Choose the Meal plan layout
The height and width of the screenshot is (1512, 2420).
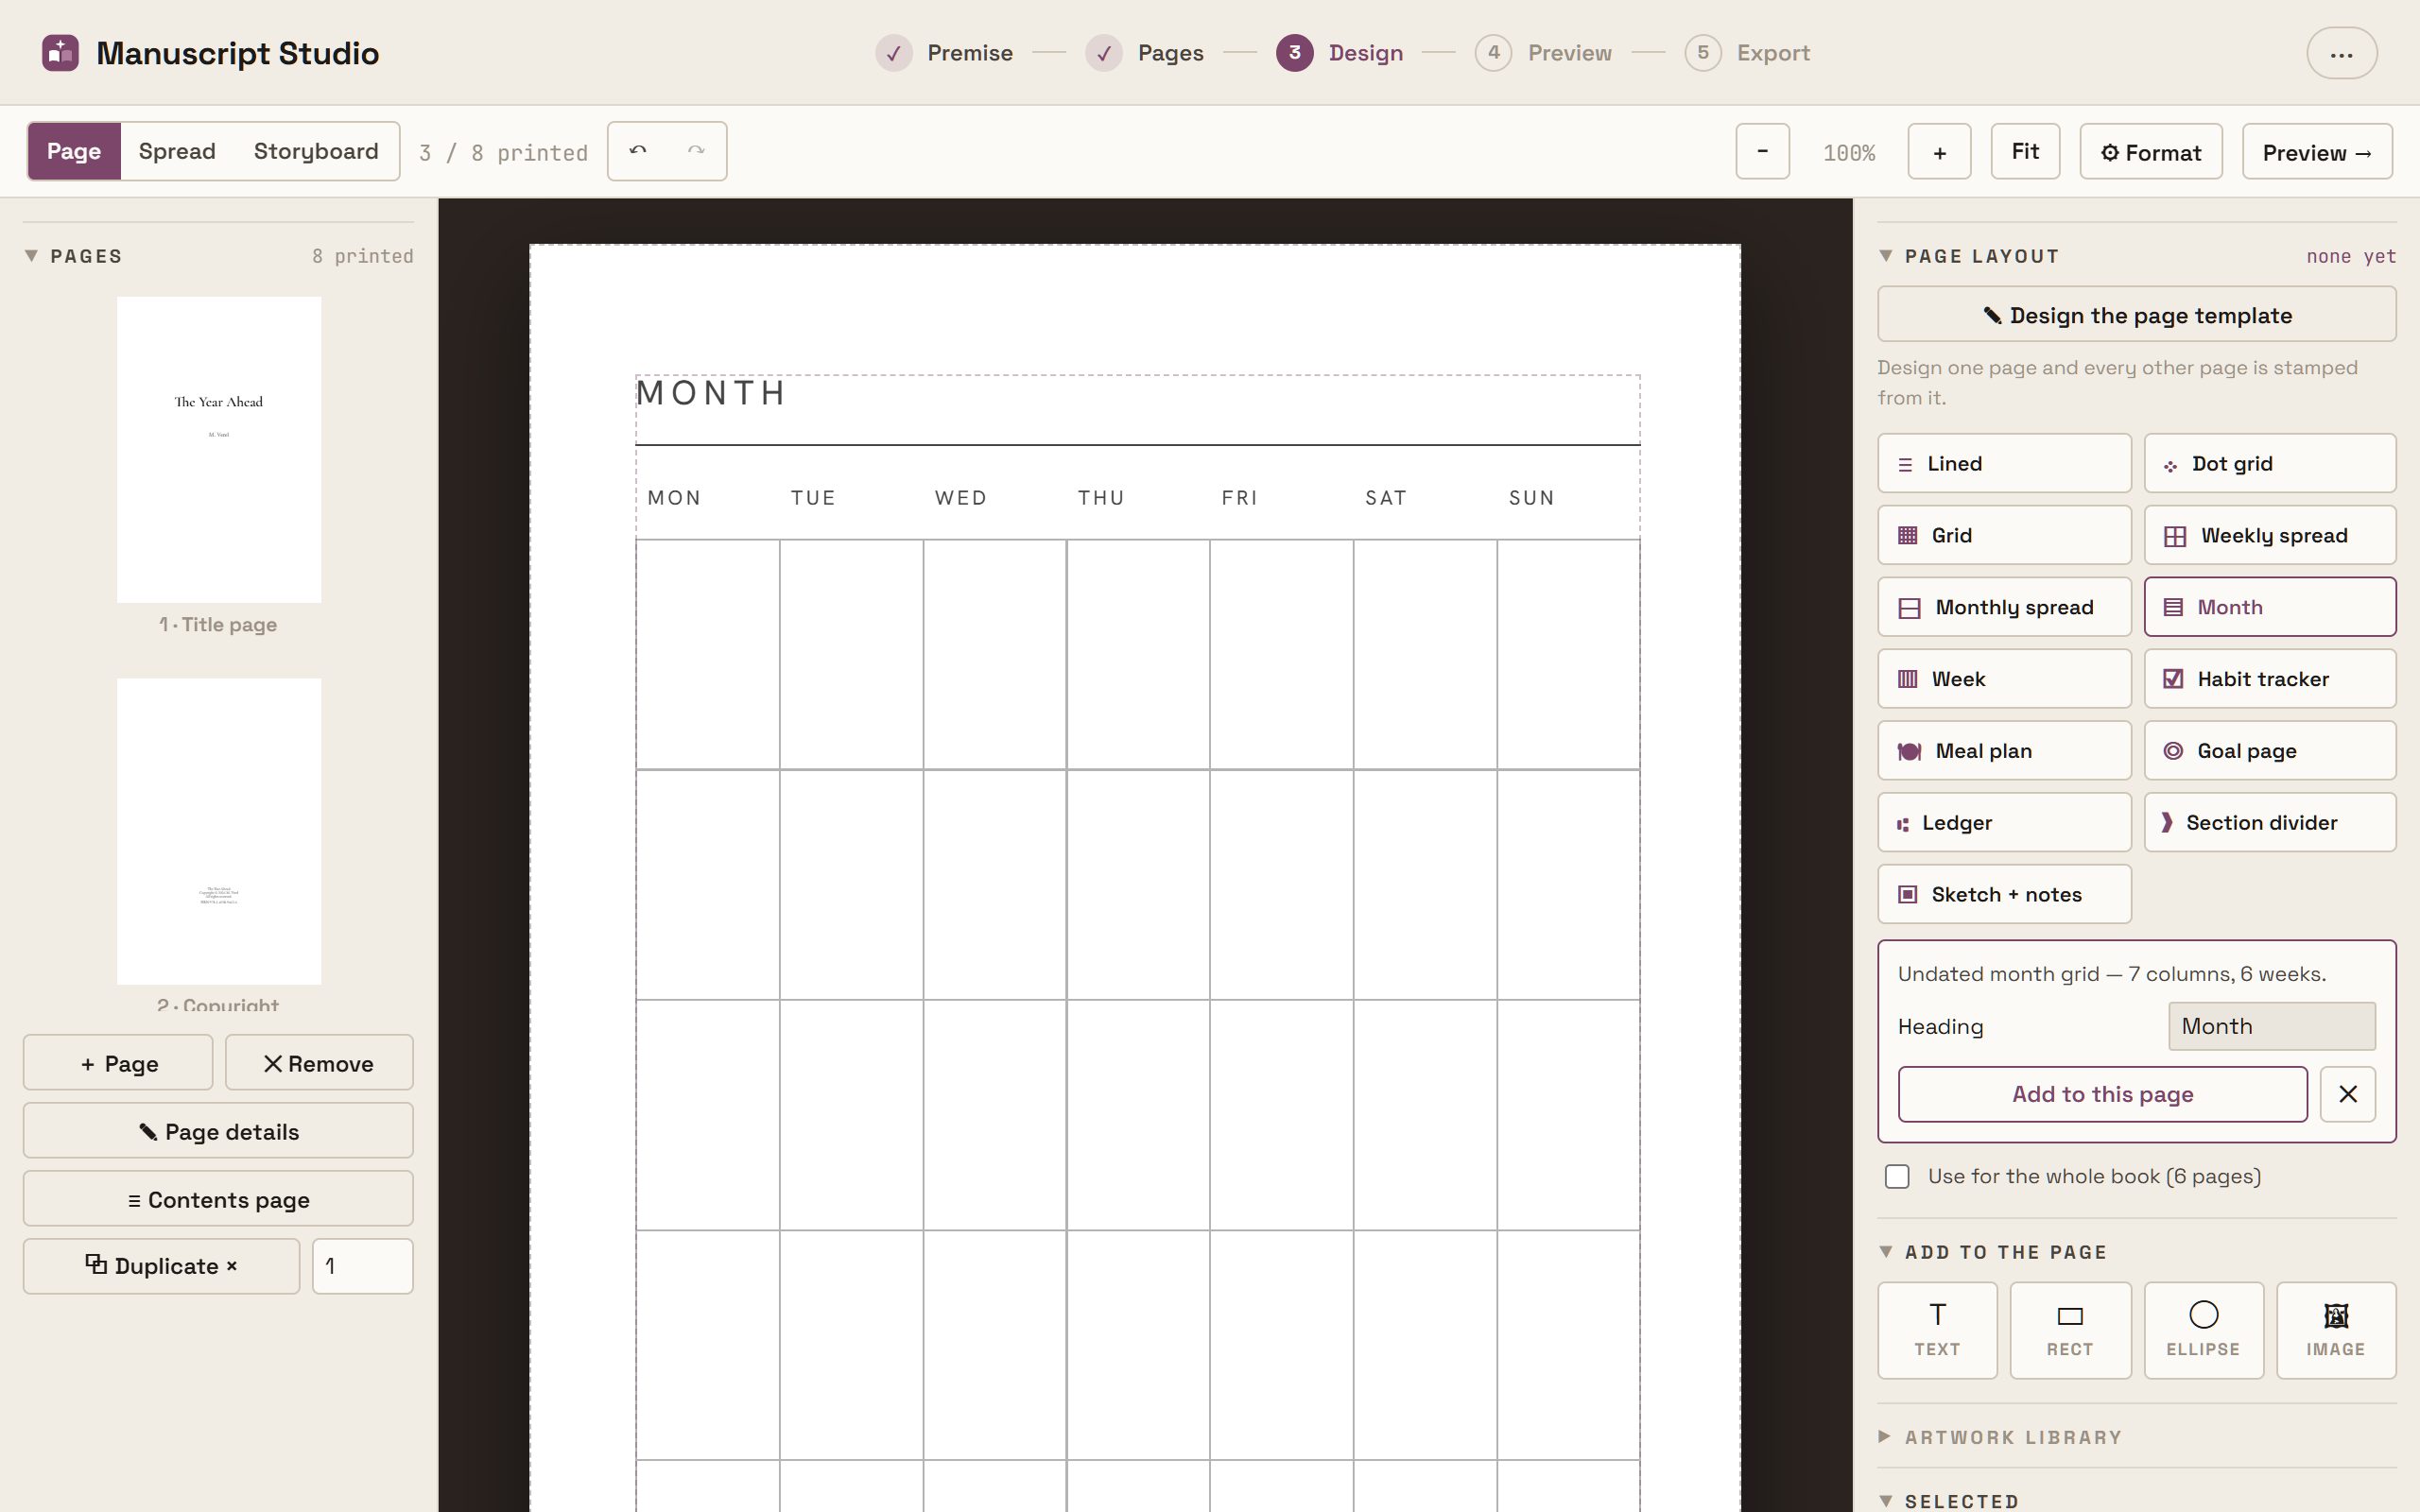2004,751
